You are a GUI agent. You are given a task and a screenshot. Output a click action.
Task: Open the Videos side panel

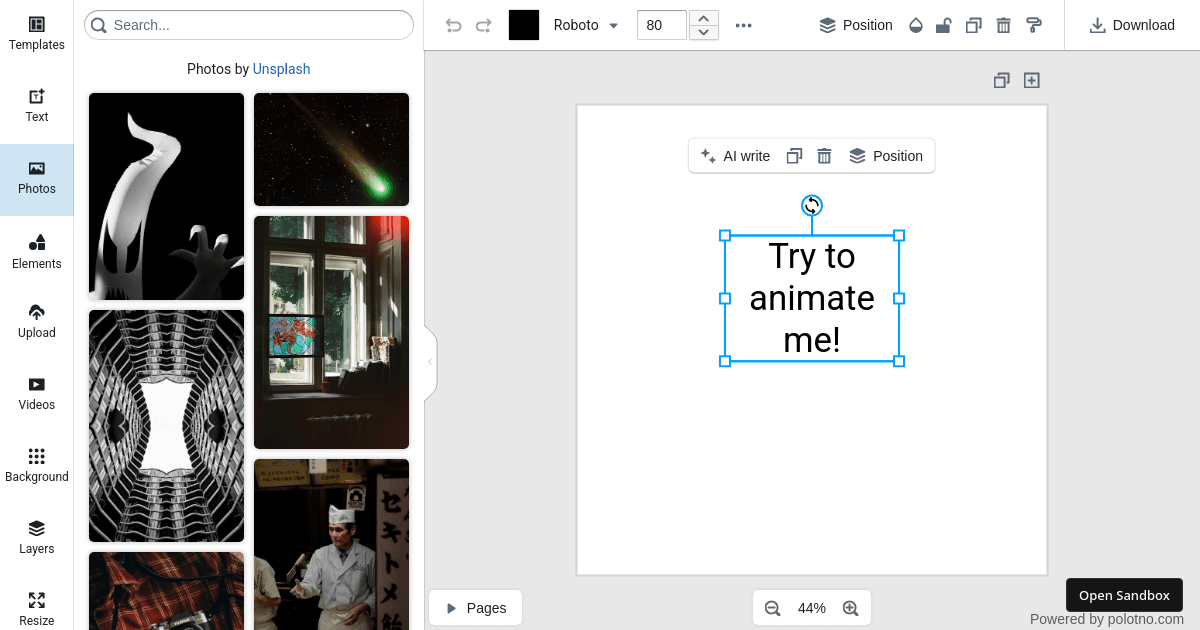[36, 394]
